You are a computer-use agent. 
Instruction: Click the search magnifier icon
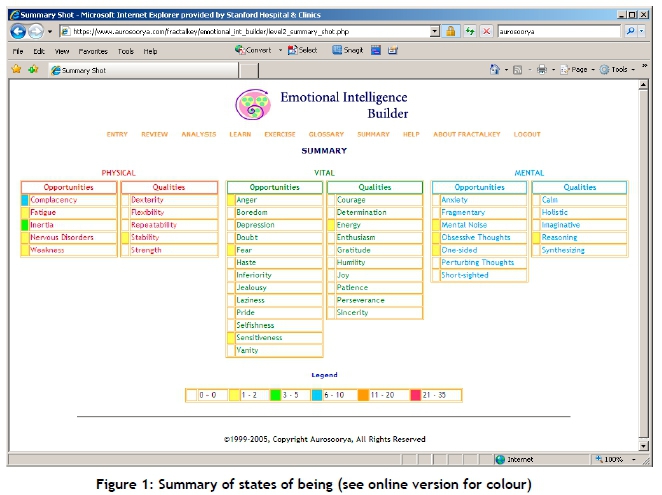[x=631, y=31]
